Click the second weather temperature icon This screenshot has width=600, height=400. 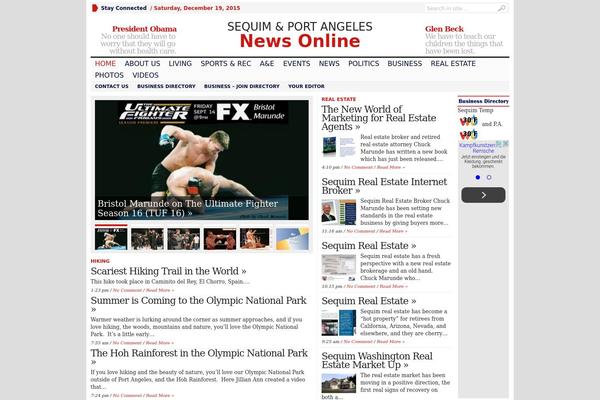click(469, 134)
